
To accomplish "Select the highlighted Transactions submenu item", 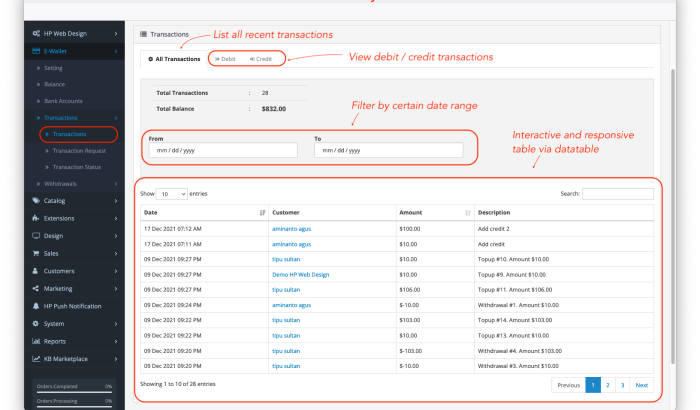I will tap(69, 134).
